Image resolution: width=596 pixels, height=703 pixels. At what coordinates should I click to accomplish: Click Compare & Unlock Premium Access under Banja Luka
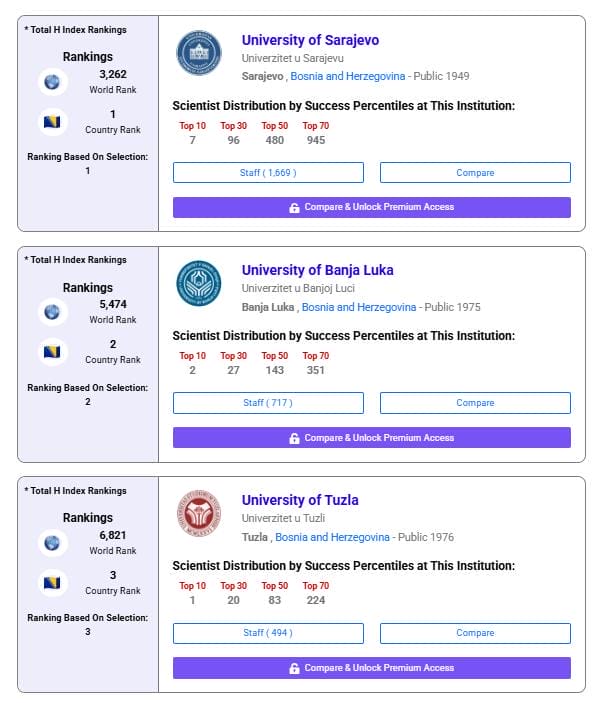(372, 438)
